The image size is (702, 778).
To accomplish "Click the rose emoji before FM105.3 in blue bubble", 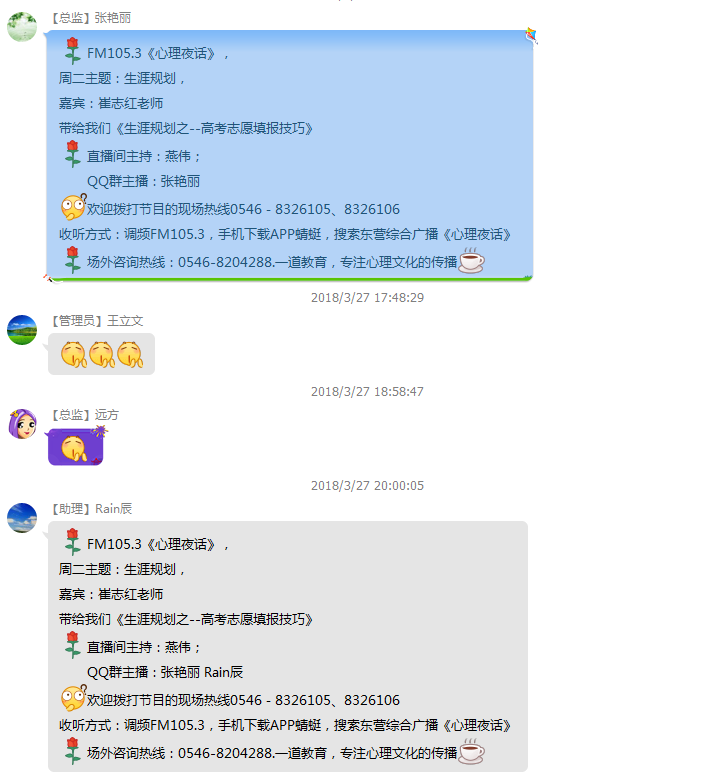I will click(x=73, y=51).
